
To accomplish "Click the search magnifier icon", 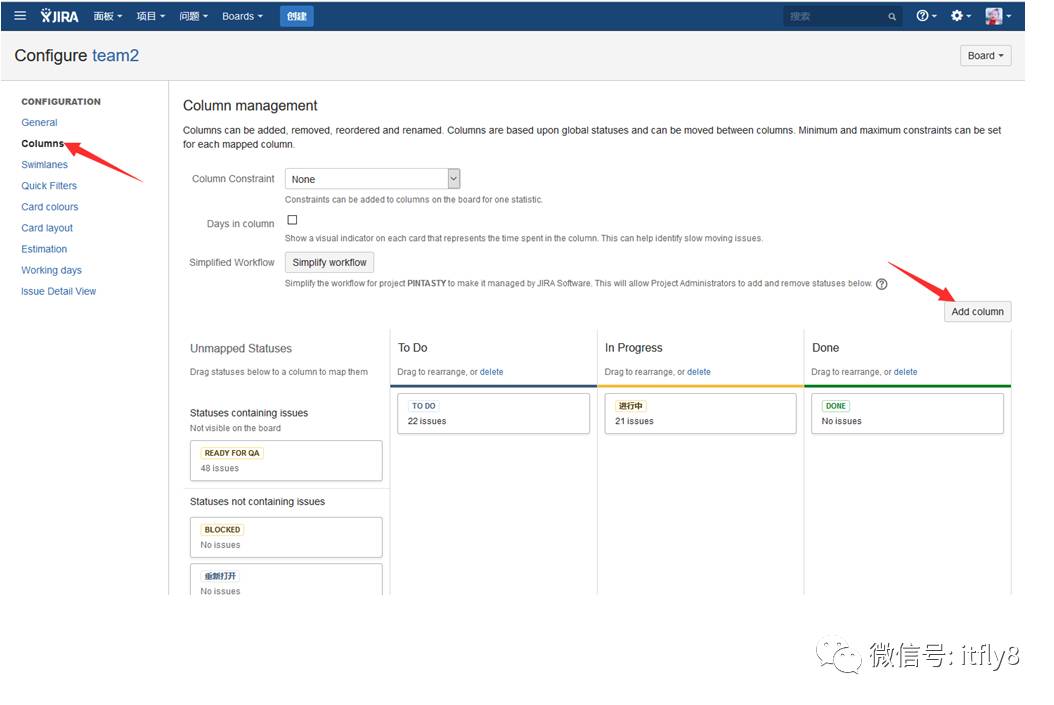I will coord(892,17).
